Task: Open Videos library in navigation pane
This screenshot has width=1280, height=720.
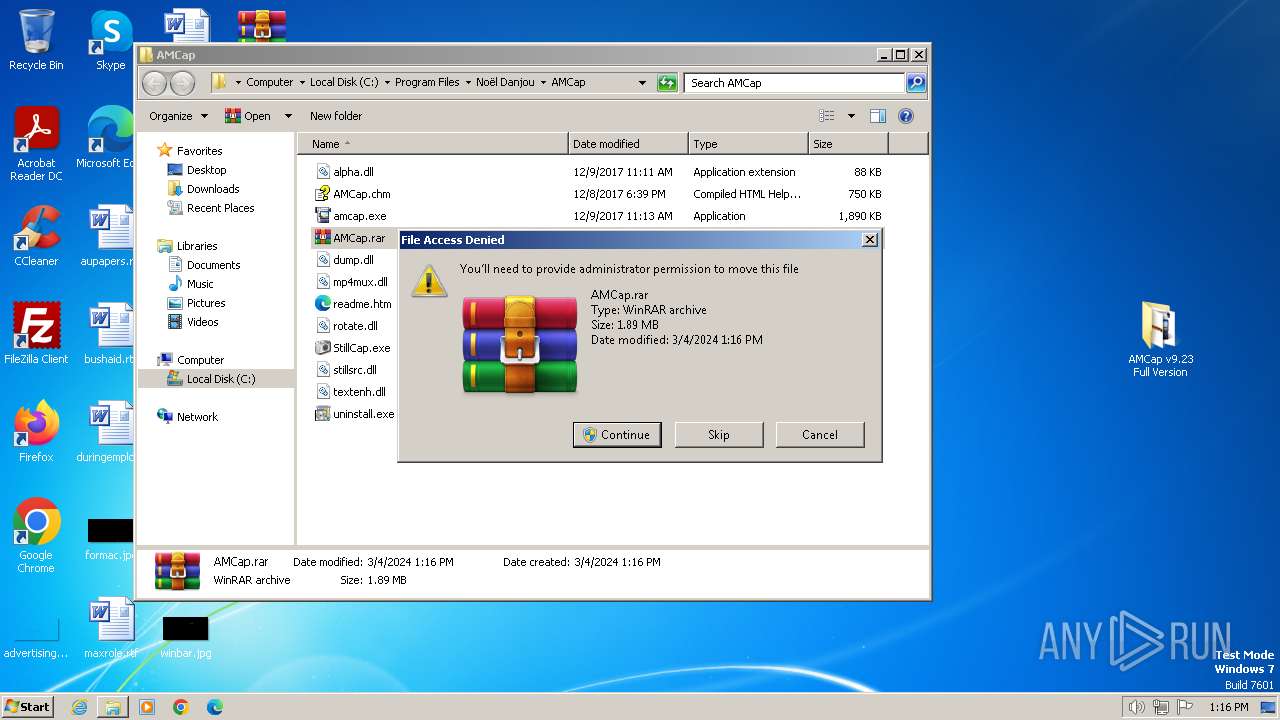Action: tap(202, 322)
